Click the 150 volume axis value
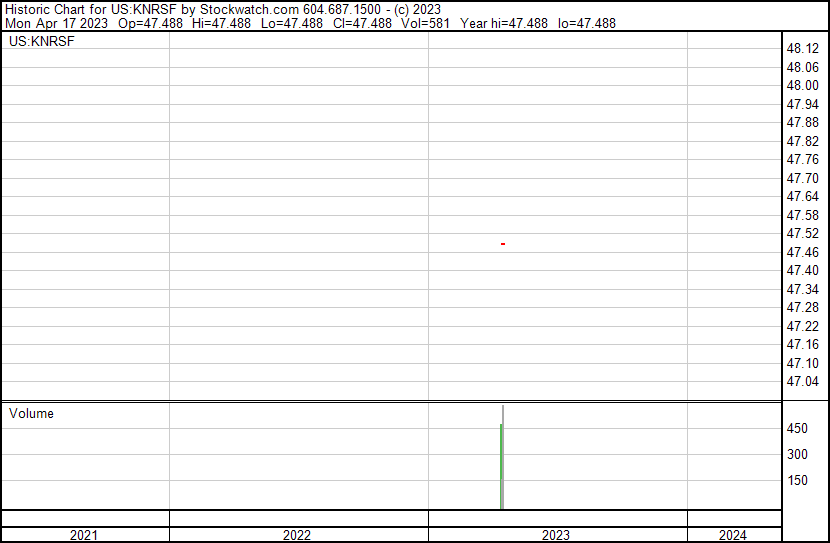Screen dimensions: 830x543 (x=797, y=480)
